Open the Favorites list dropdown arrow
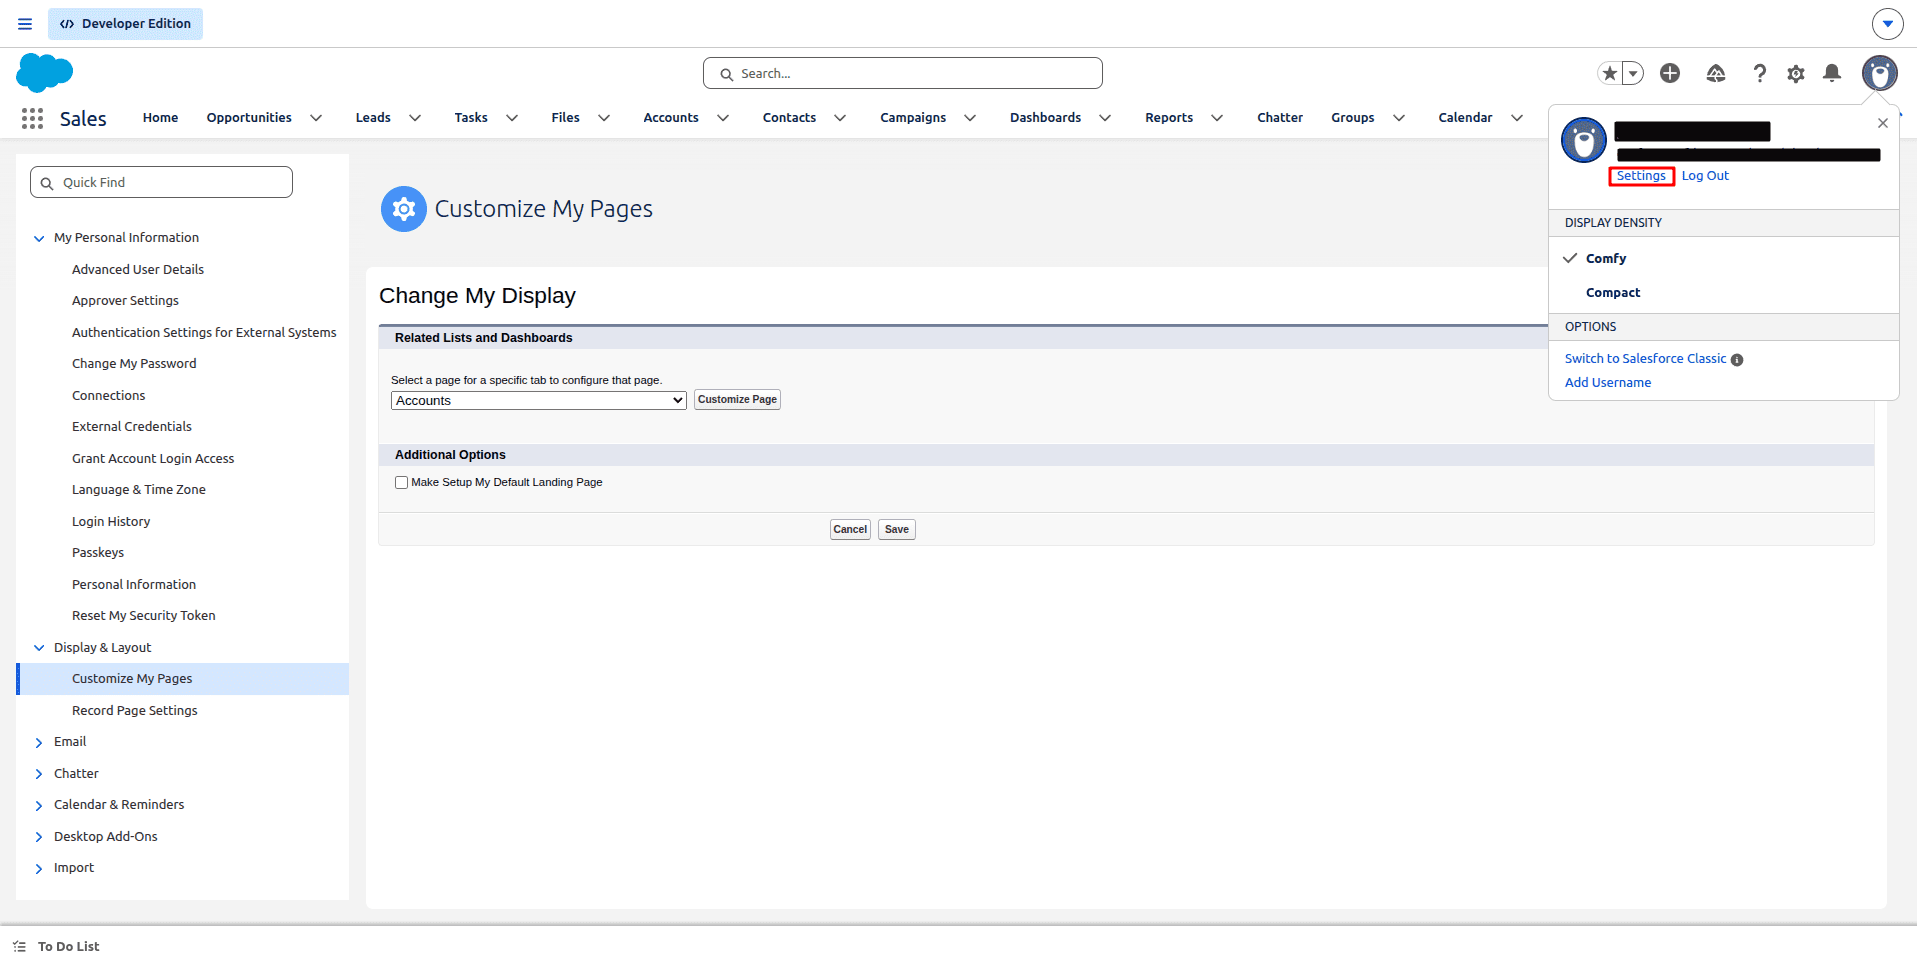1917x965 pixels. 1633,73
